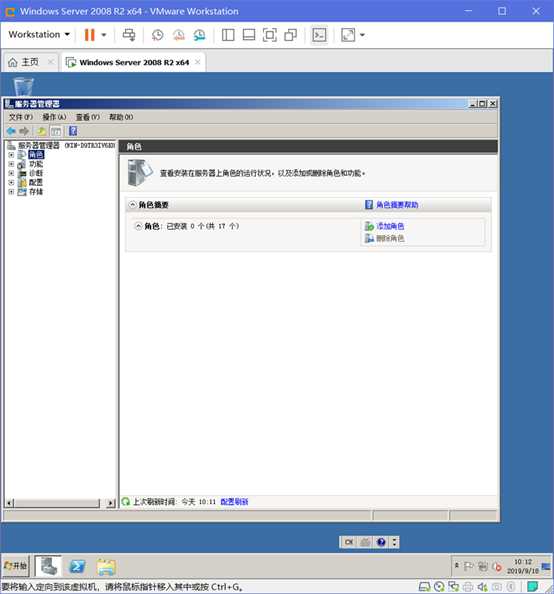Show the console view icon
Viewport: 554px width, 594px height.
click(319, 35)
